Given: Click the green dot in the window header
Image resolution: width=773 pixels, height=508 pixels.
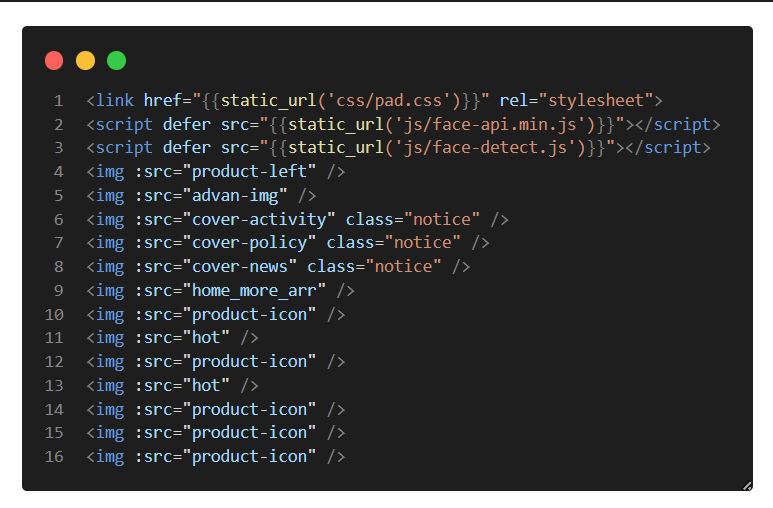Looking at the screenshot, I should 116,61.
